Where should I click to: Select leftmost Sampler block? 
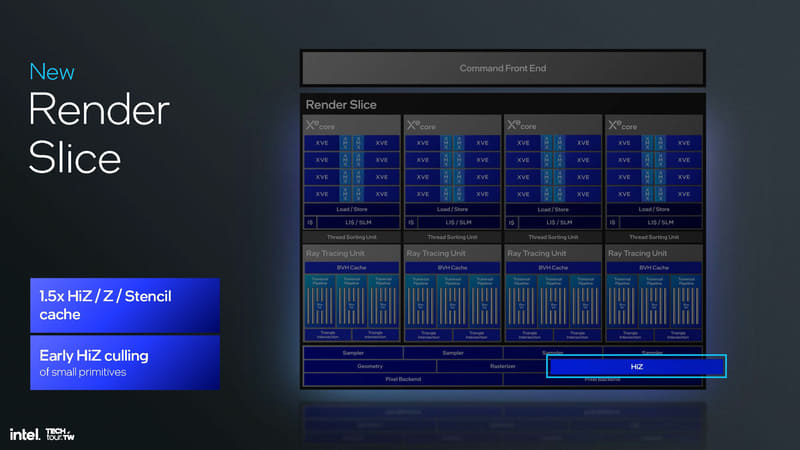coord(353,353)
